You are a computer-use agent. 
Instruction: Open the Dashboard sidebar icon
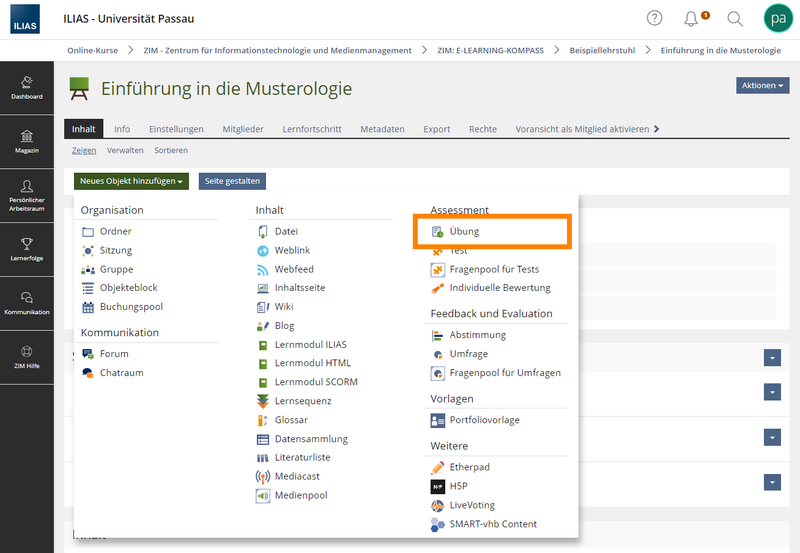click(27, 87)
